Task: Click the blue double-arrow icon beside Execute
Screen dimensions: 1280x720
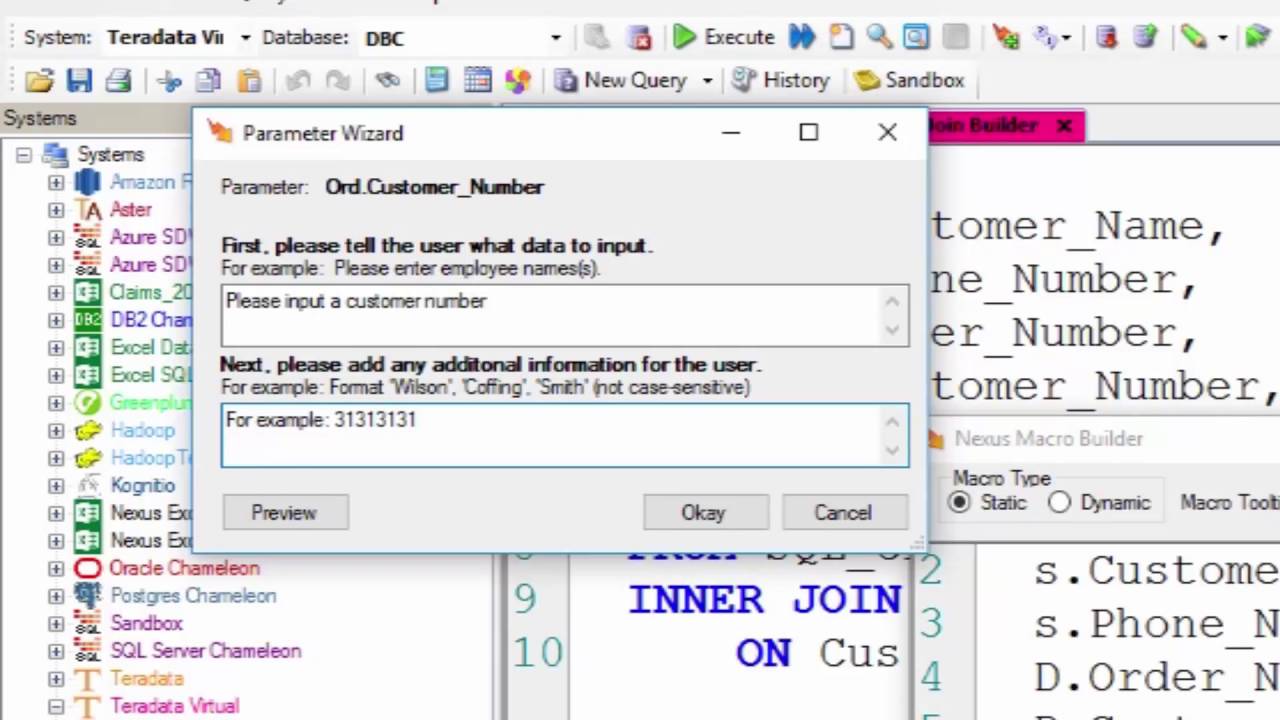Action: coord(802,38)
